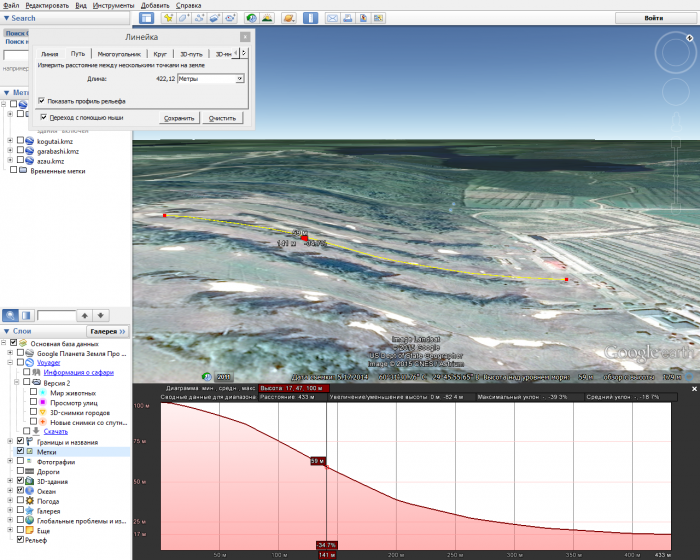Move selected item up with the arrow button
The width and height of the screenshot is (700, 560).
84,315
